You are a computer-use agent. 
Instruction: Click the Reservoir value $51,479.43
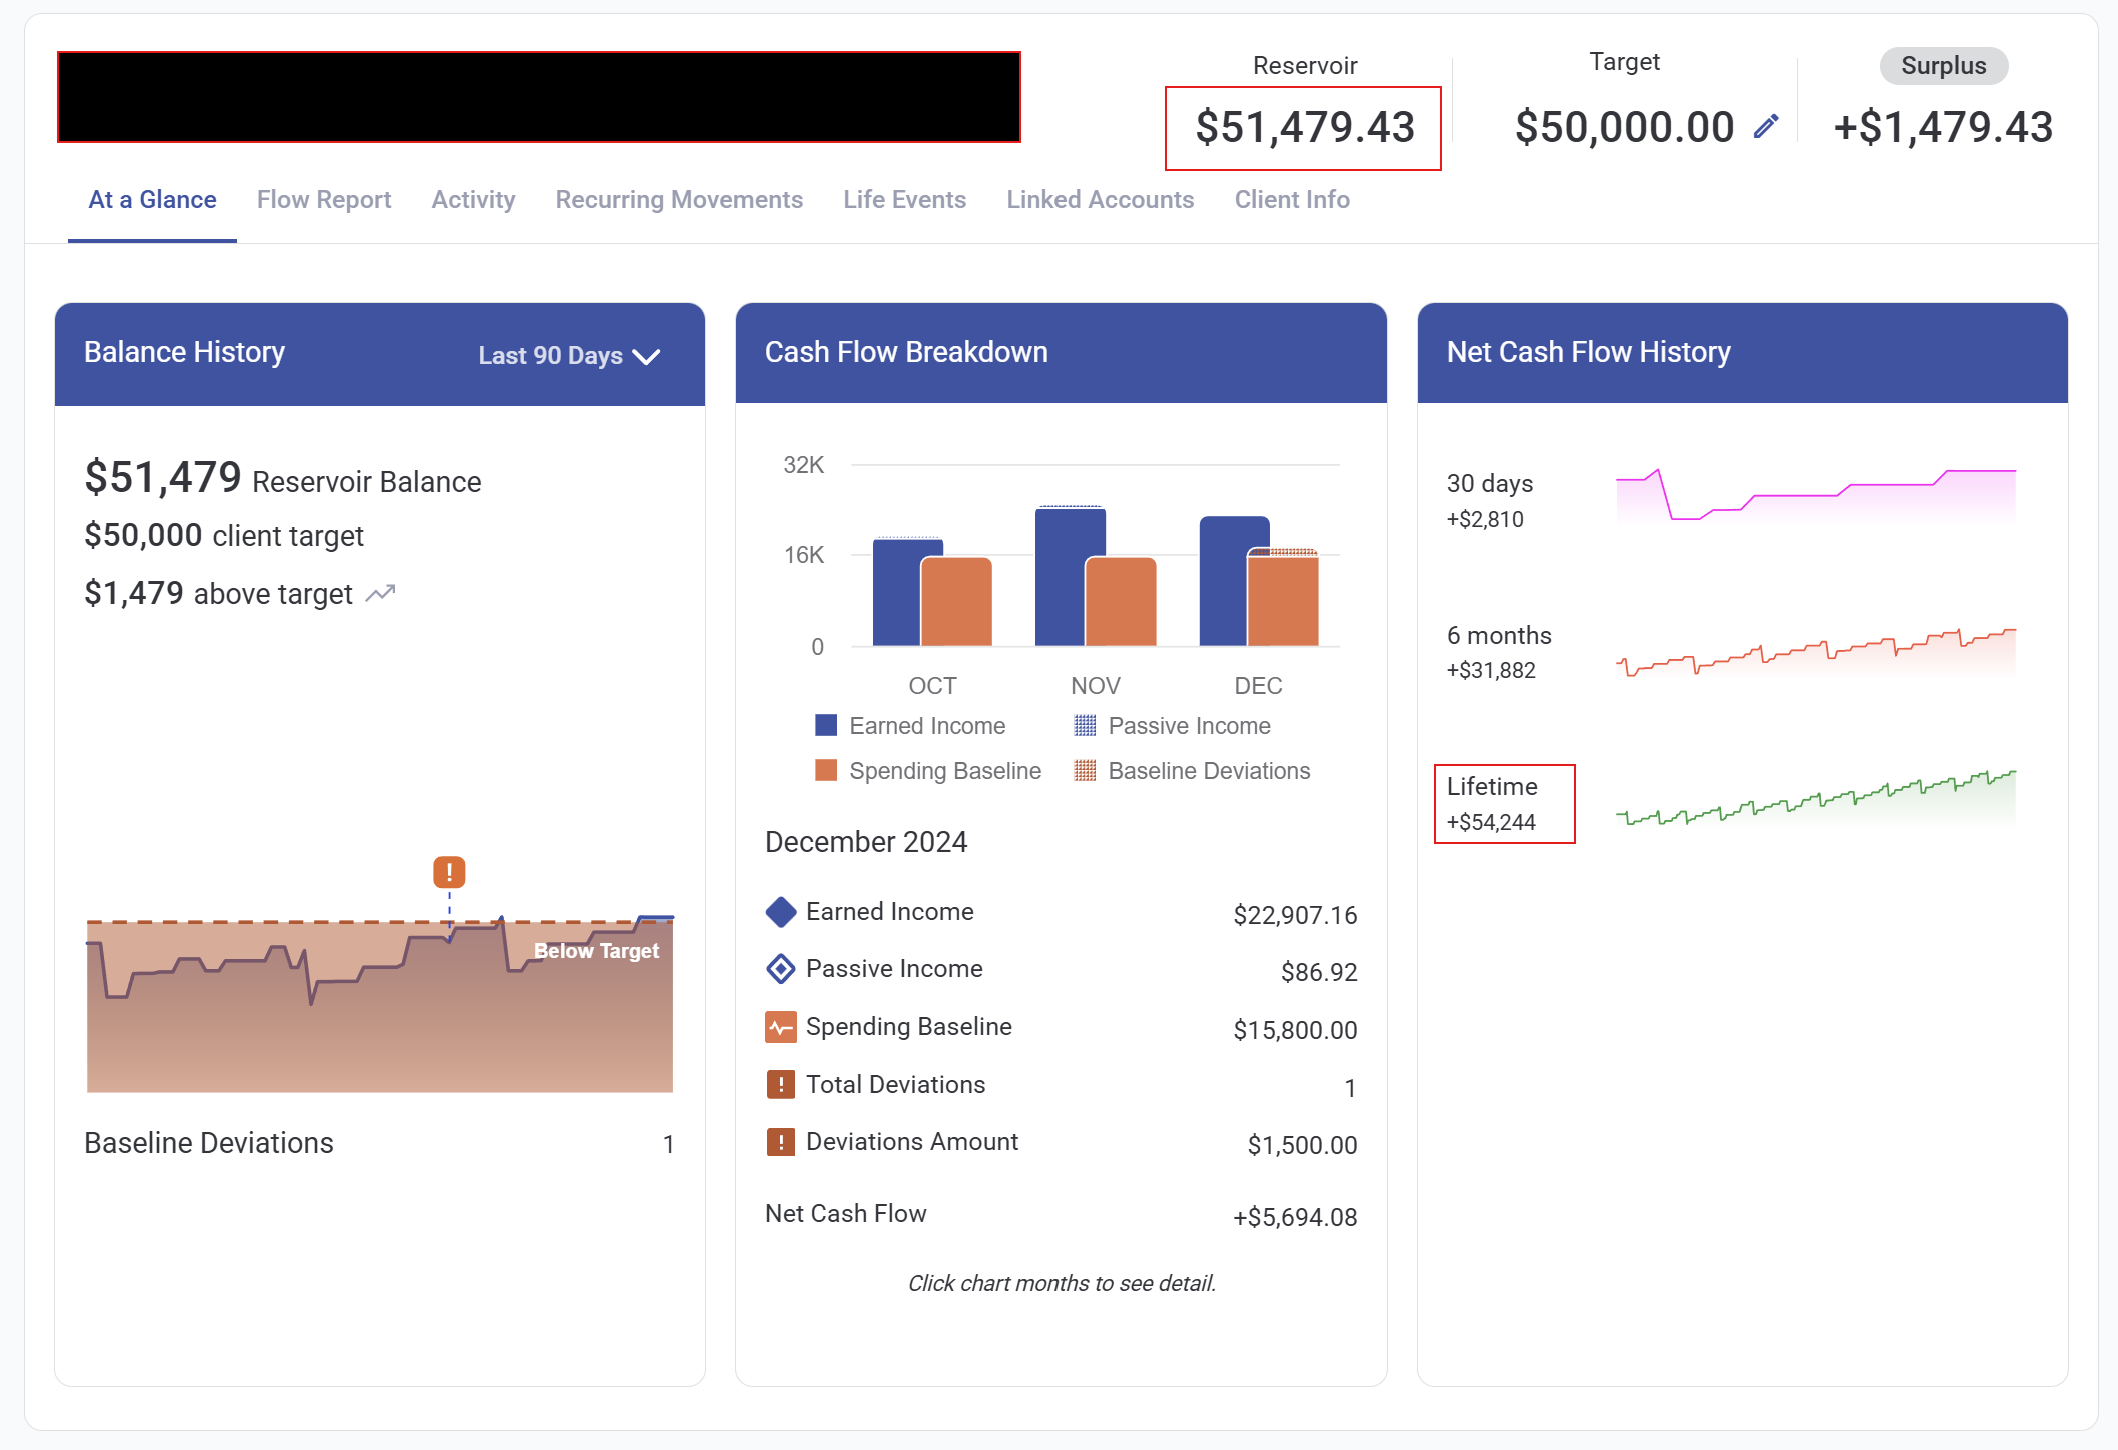pos(1304,127)
